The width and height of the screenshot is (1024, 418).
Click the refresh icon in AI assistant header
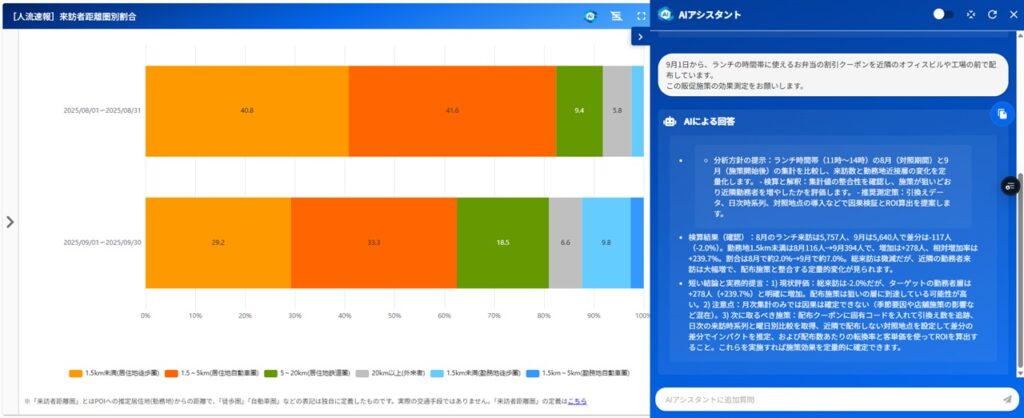point(992,15)
